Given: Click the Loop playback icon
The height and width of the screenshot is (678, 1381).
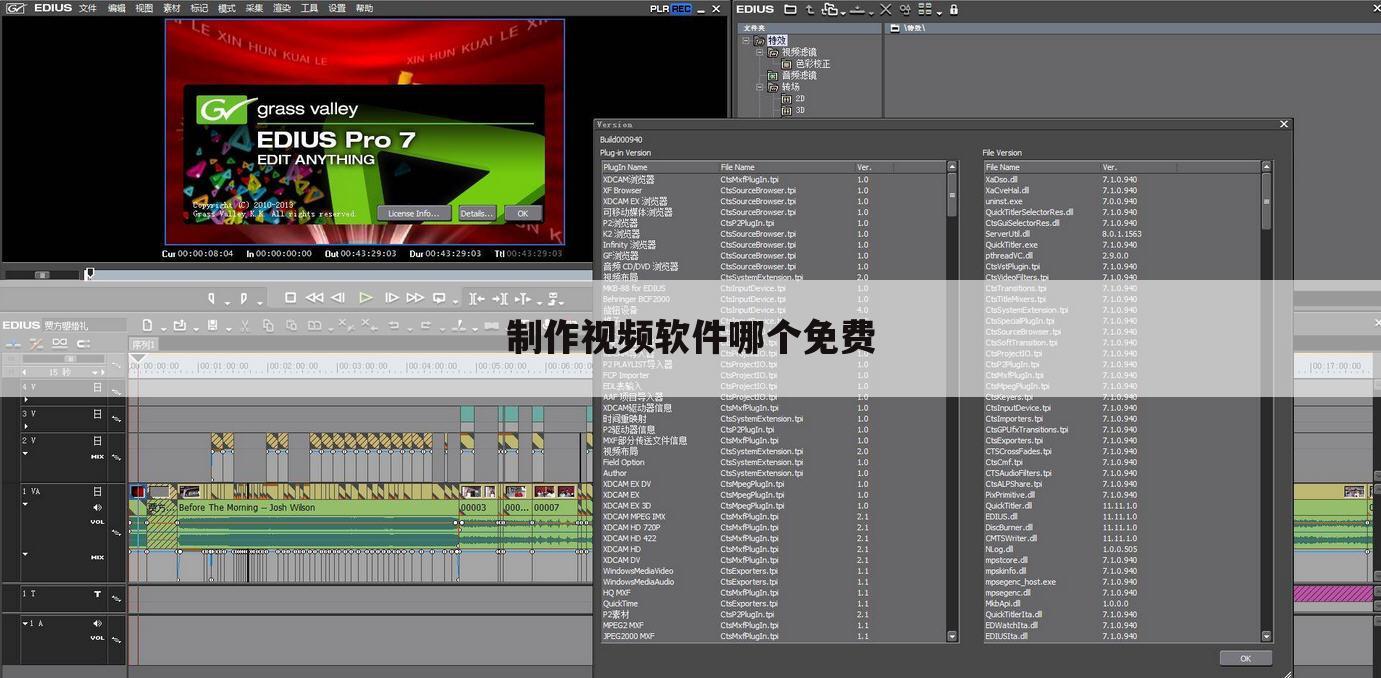Looking at the screenshot, I should [439, 298].
